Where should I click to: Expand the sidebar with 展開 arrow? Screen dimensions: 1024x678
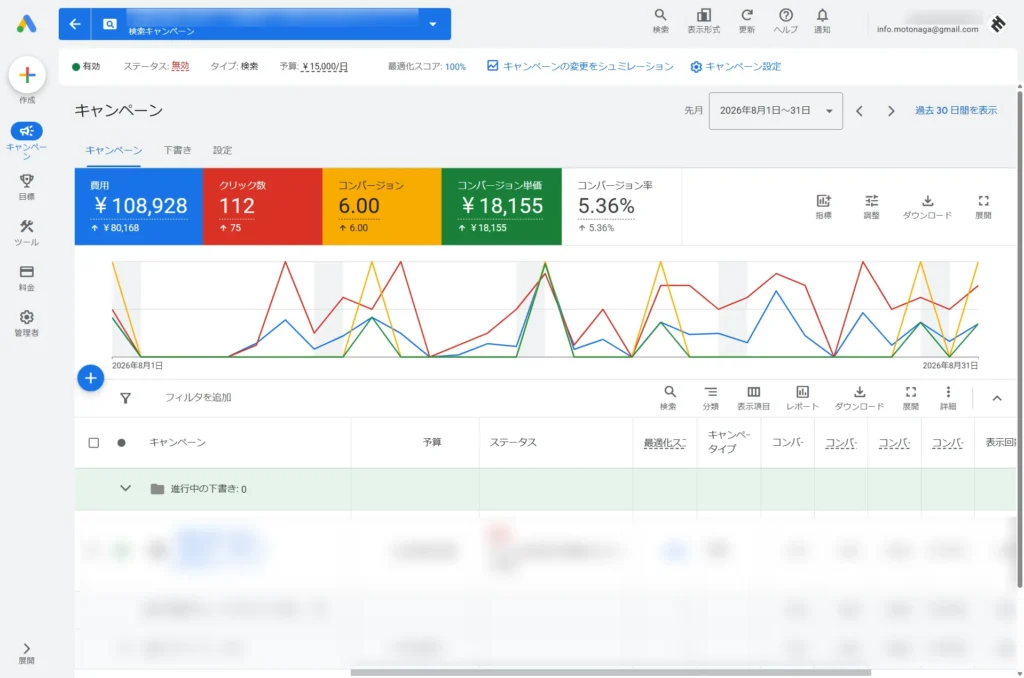pos(26,653)
